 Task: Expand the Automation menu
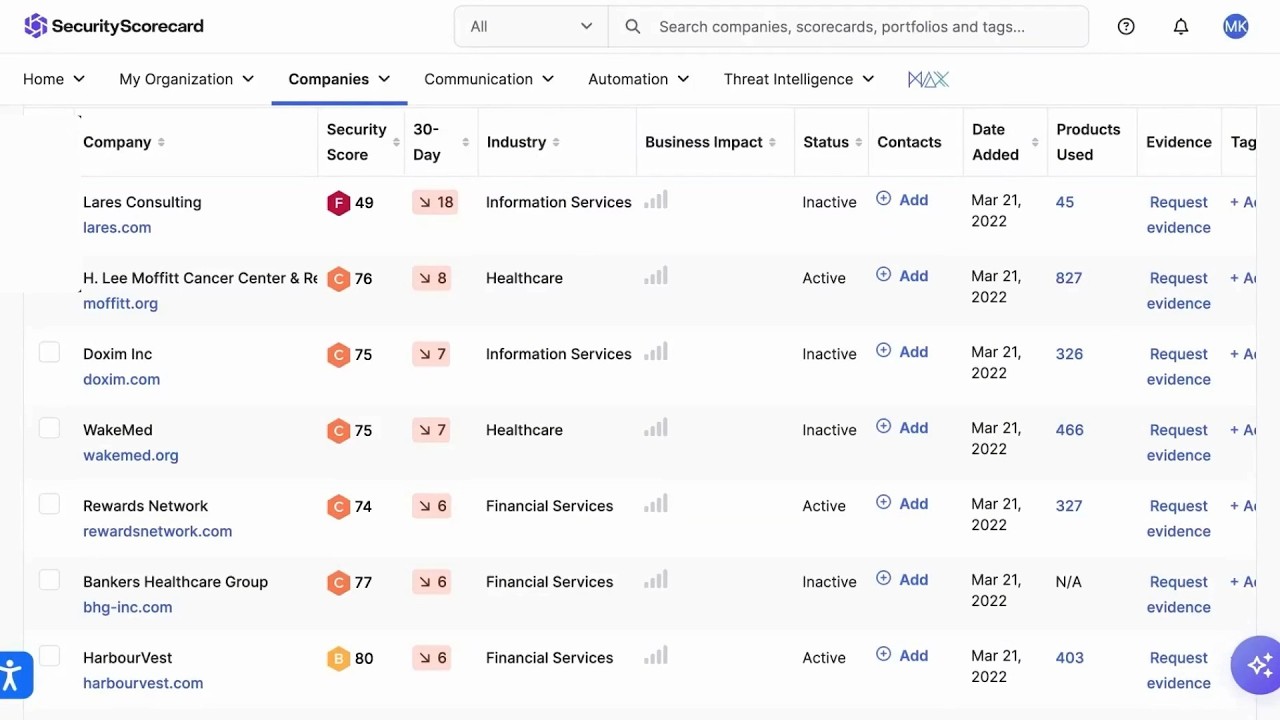639,79
